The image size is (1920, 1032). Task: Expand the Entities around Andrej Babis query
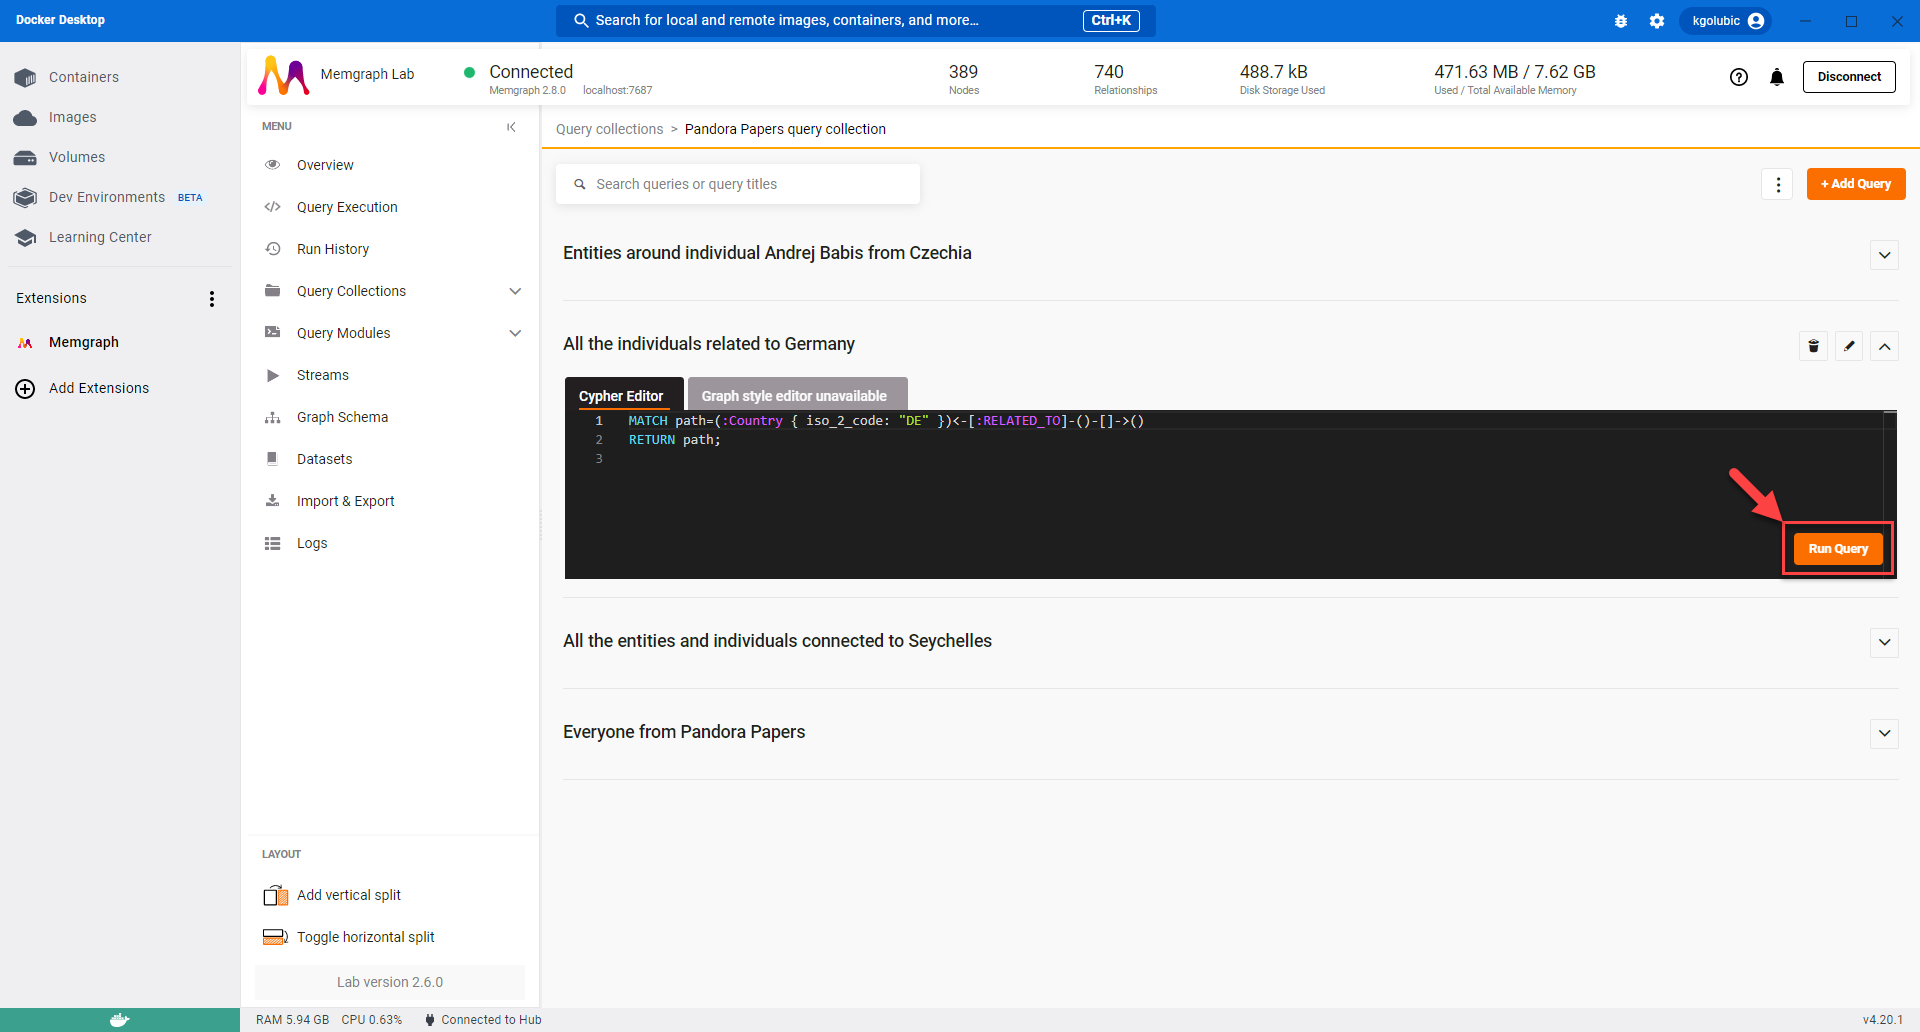point(1884,255)
